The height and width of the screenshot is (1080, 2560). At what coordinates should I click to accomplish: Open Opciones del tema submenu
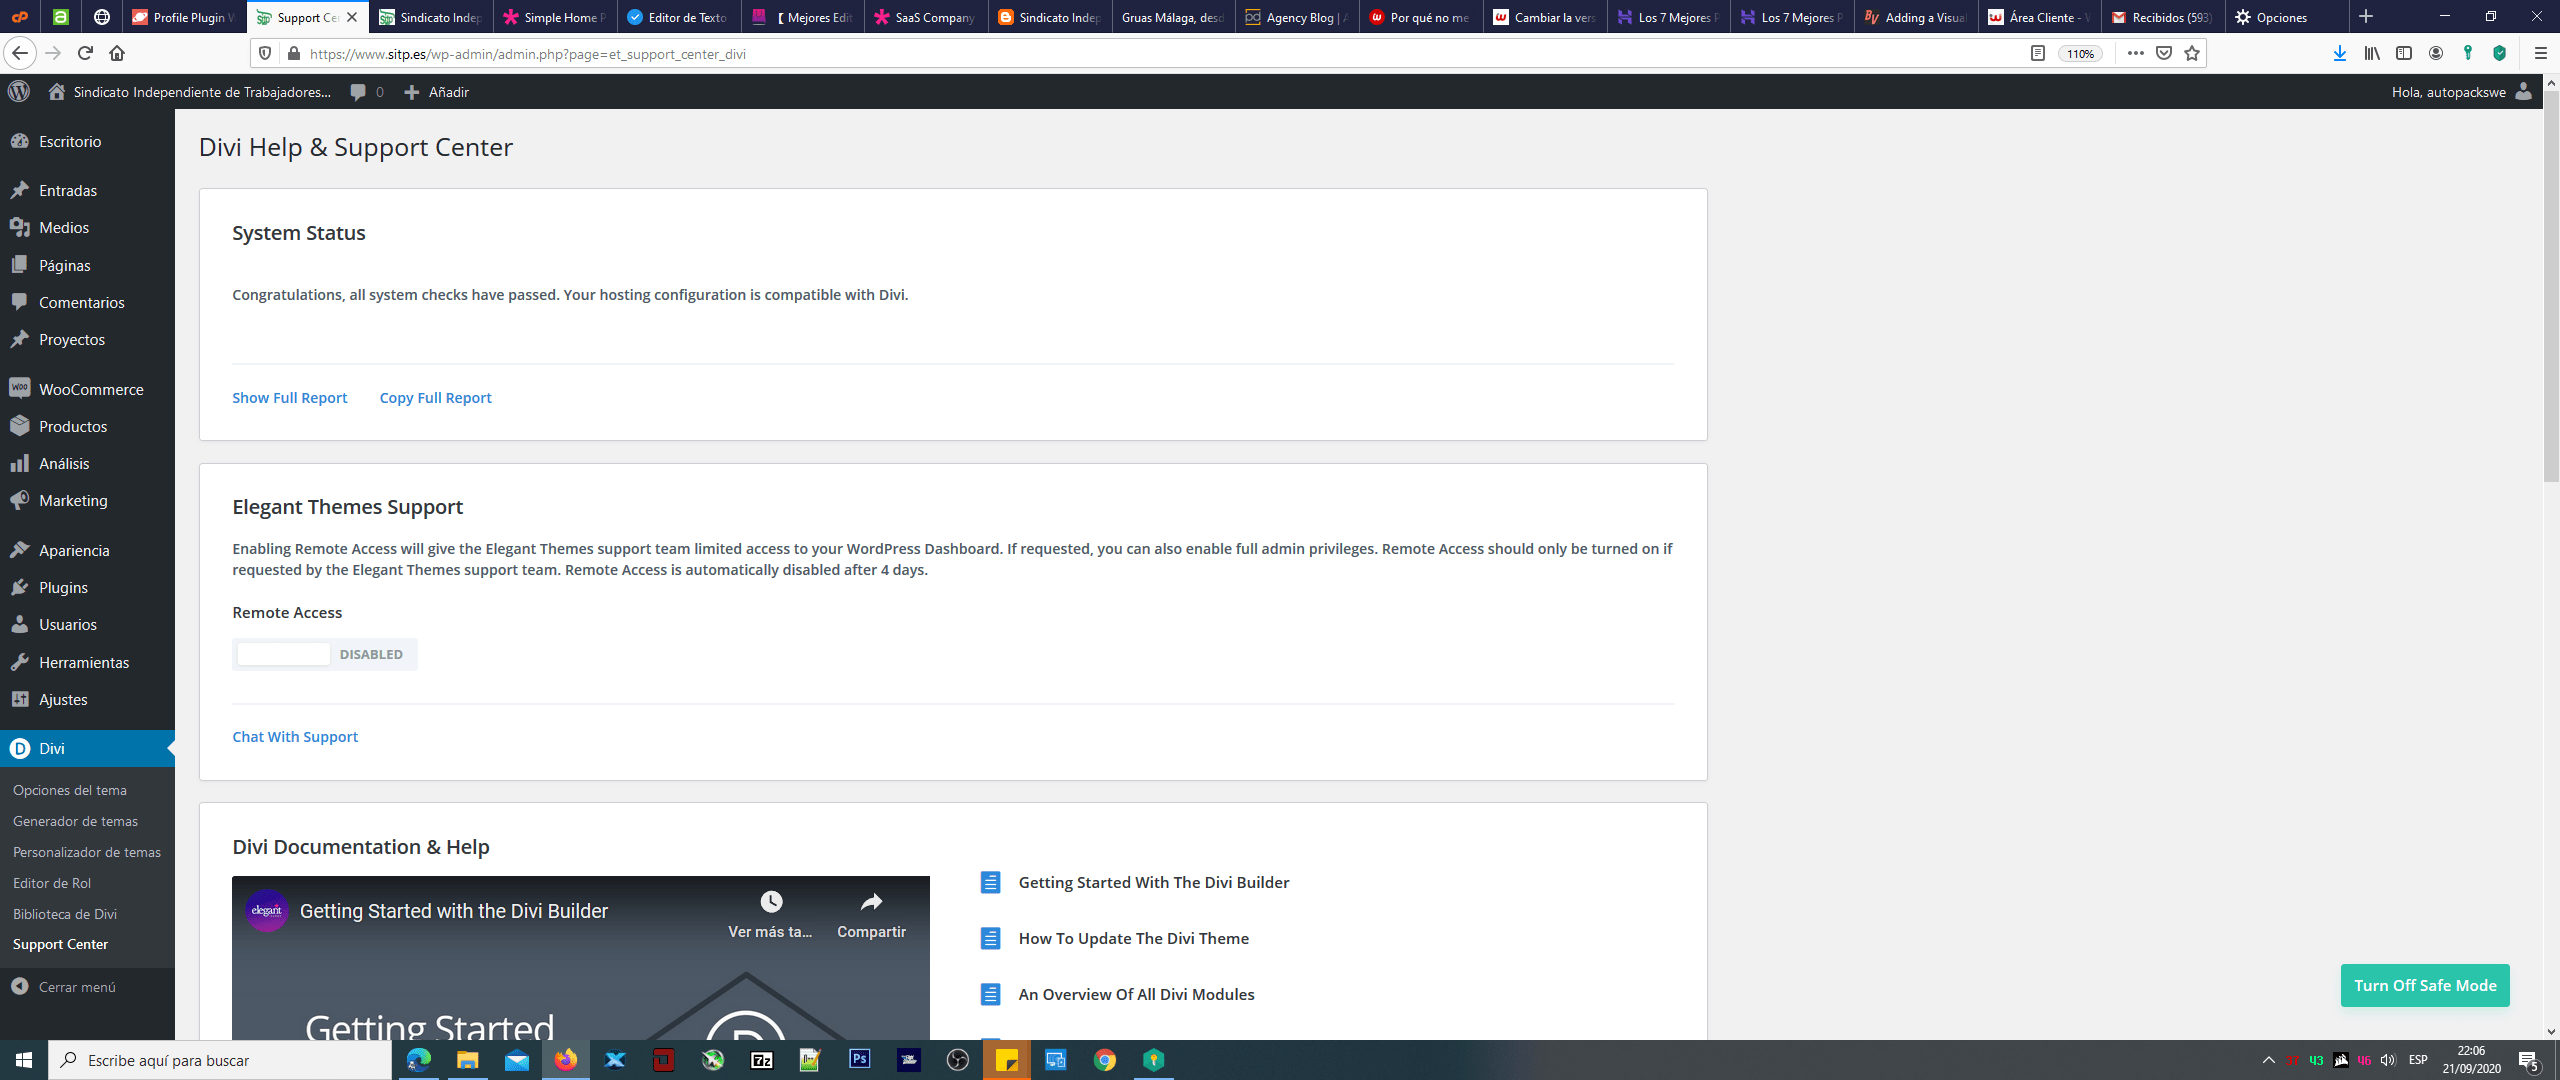pyautogui.click(x=70, y=790)
